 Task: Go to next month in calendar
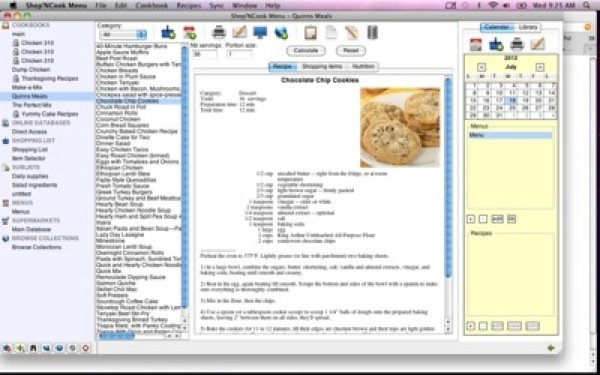point(540,67)
